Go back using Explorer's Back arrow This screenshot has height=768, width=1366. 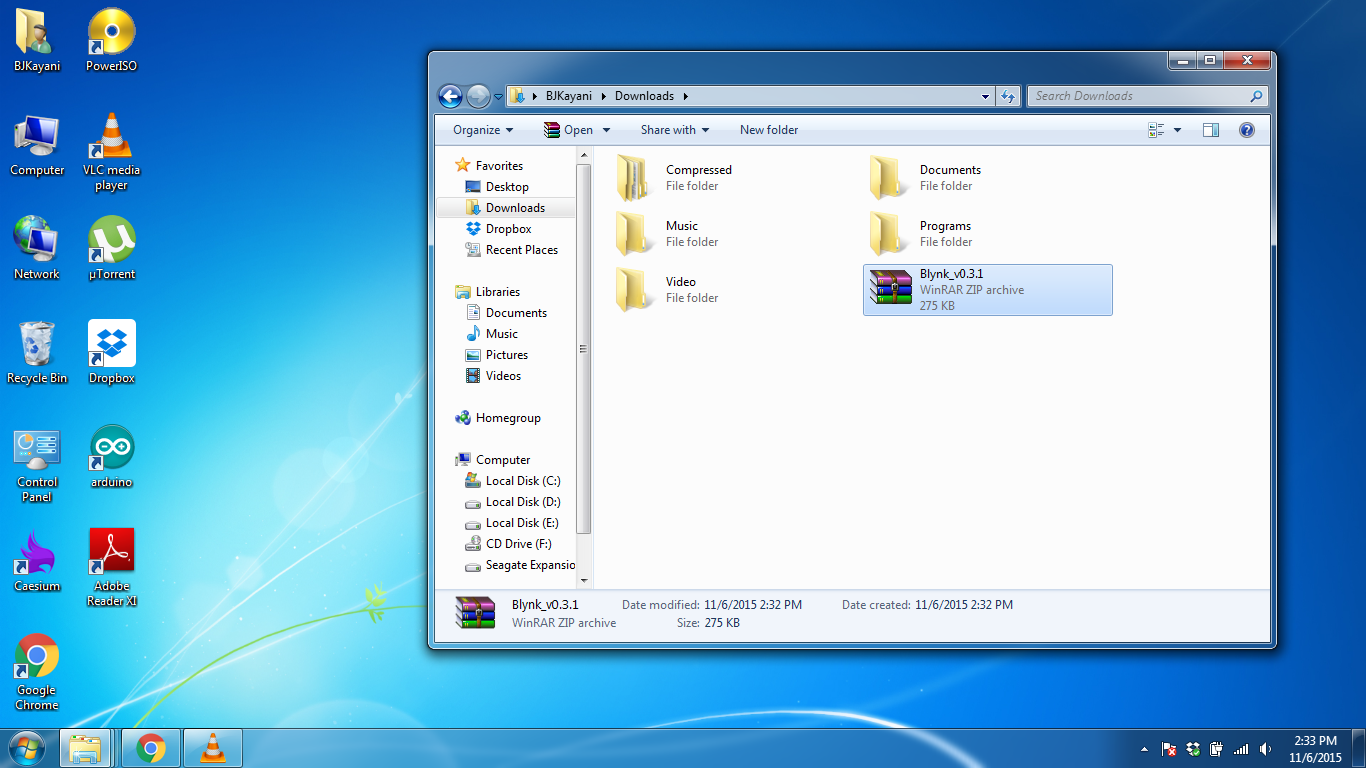point(451,96)
